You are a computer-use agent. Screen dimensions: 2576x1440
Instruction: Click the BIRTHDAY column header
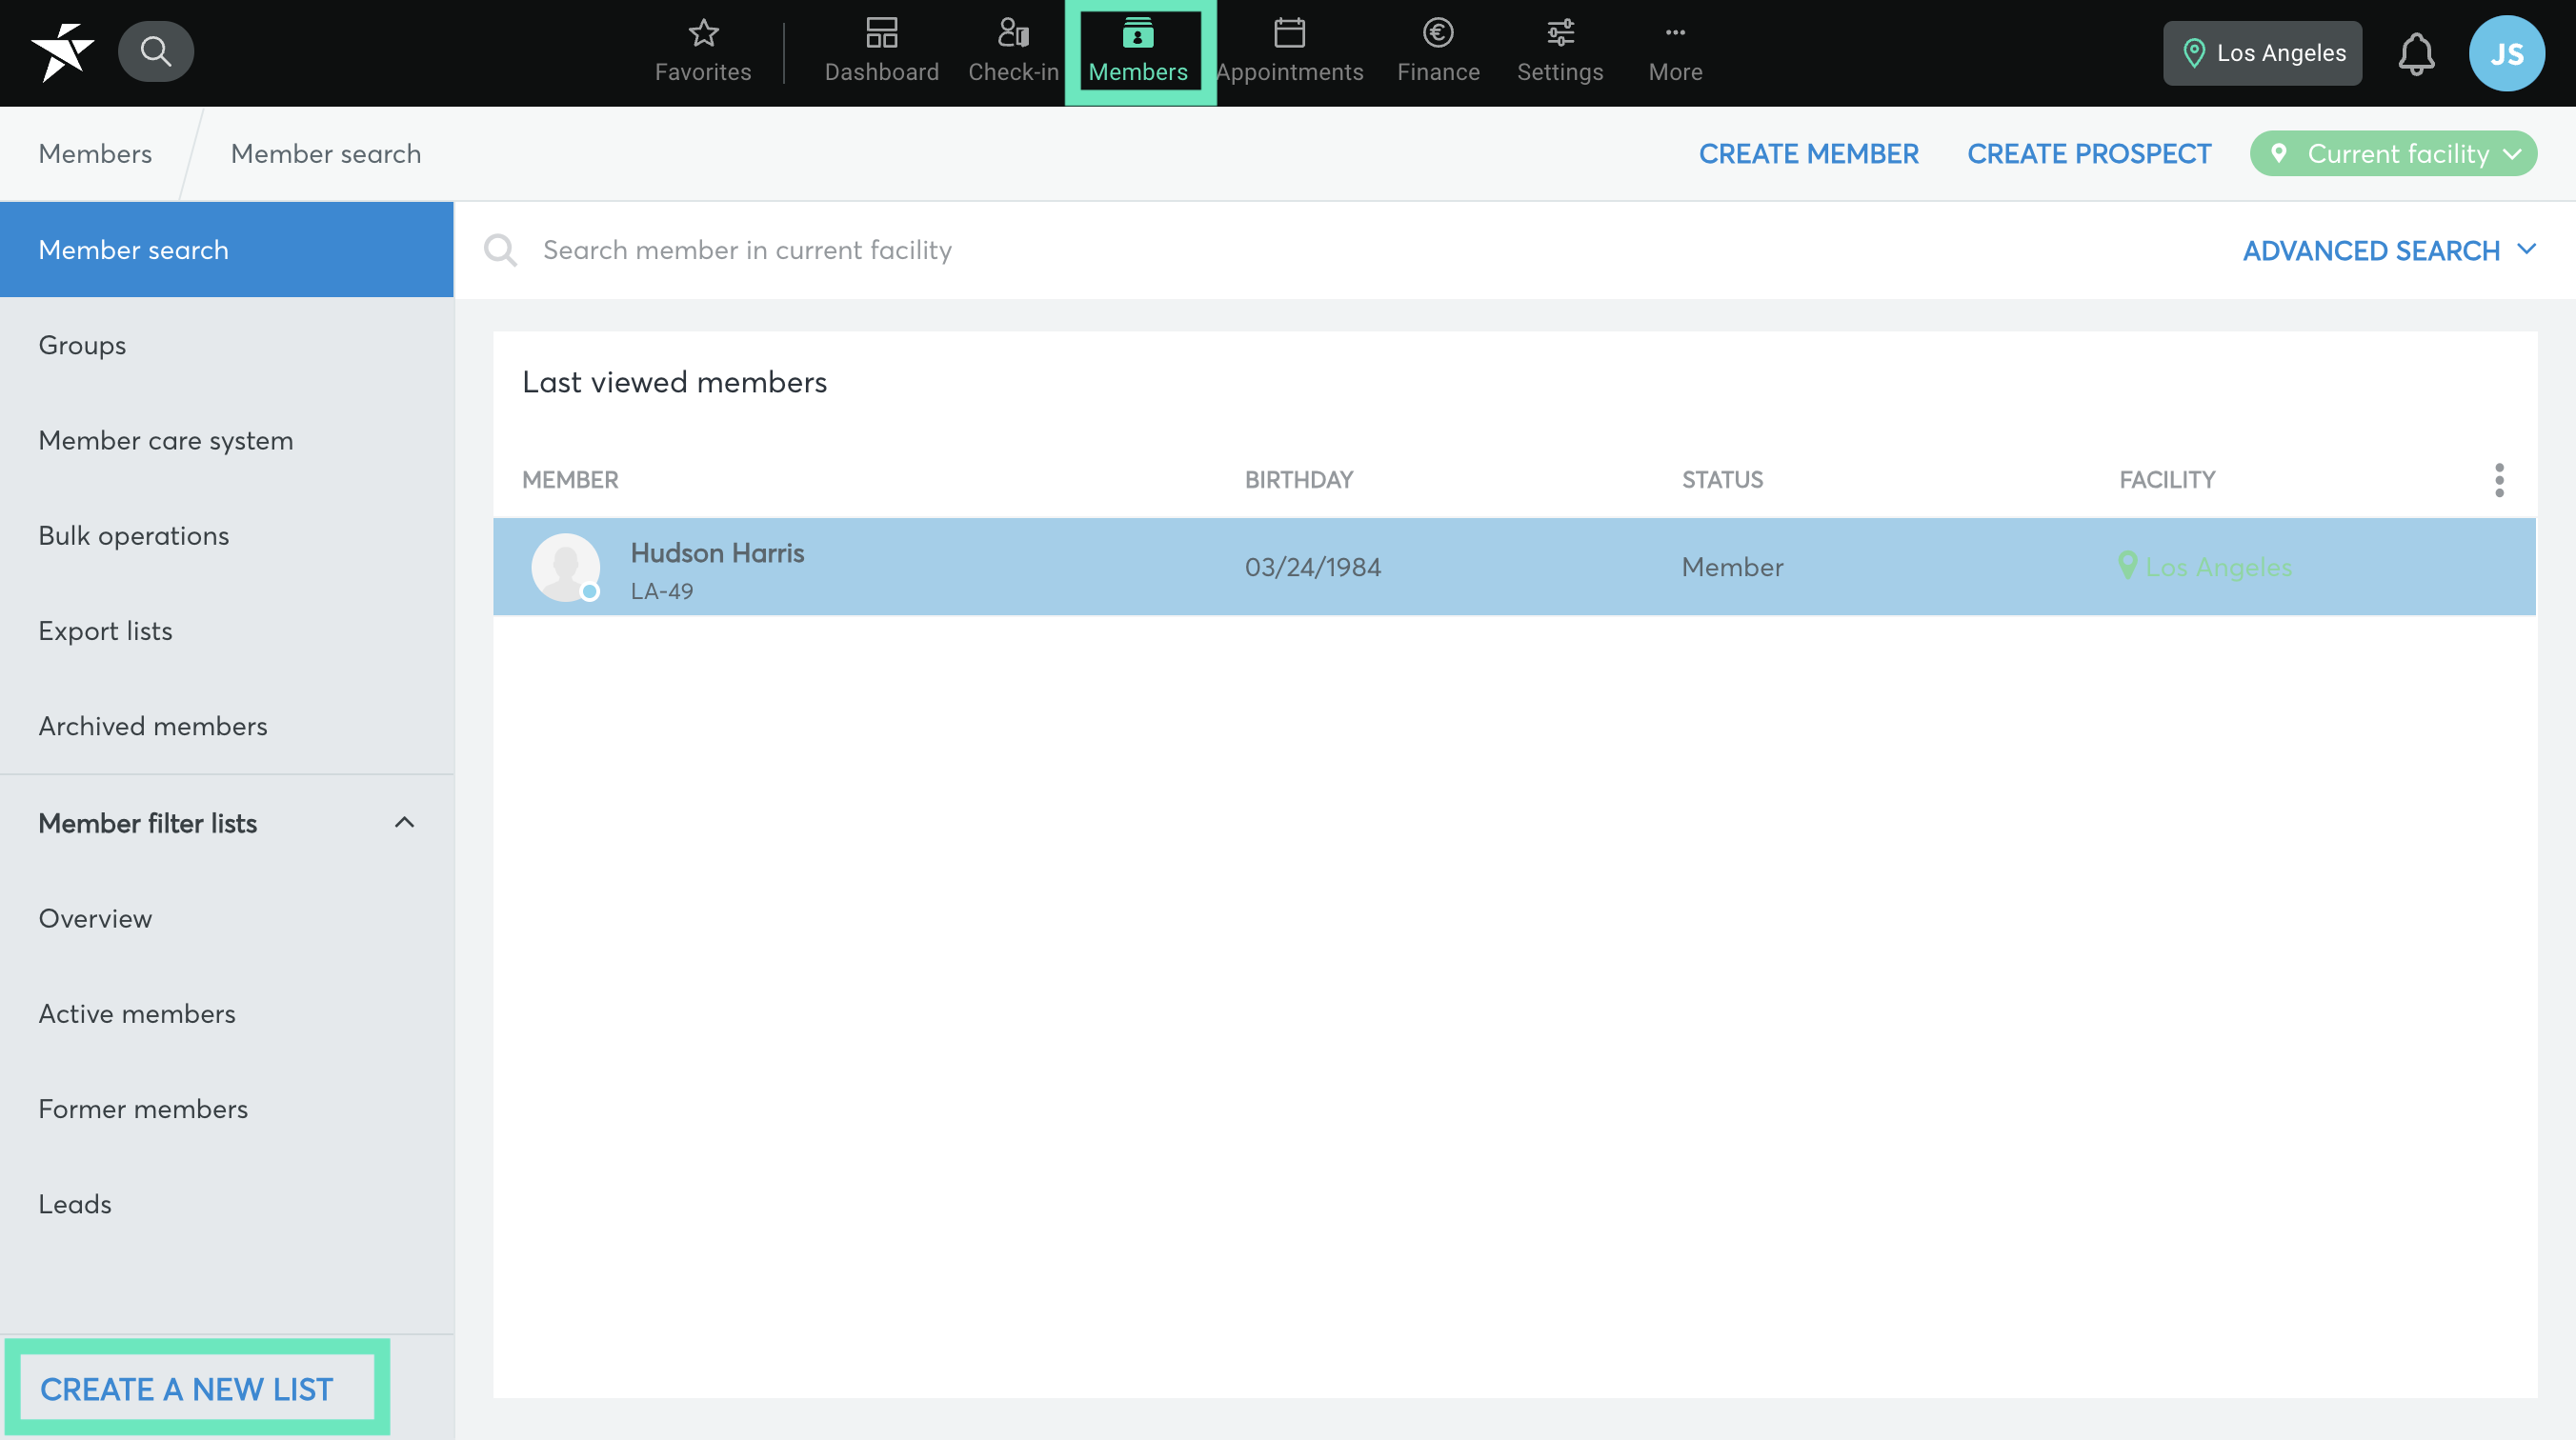pos(1298,480)
